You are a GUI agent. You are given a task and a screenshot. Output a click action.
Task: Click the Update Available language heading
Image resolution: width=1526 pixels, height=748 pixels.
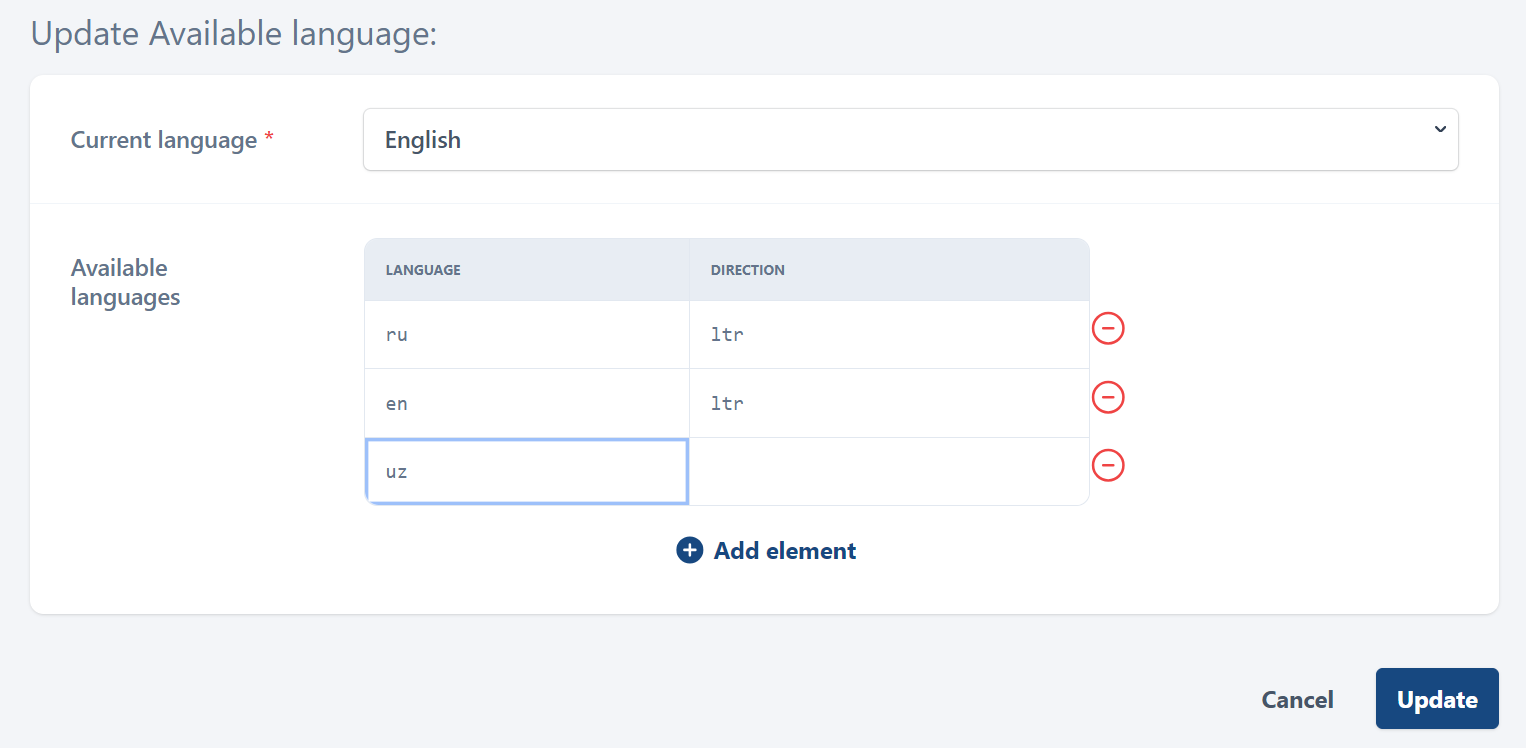(234, 34)
